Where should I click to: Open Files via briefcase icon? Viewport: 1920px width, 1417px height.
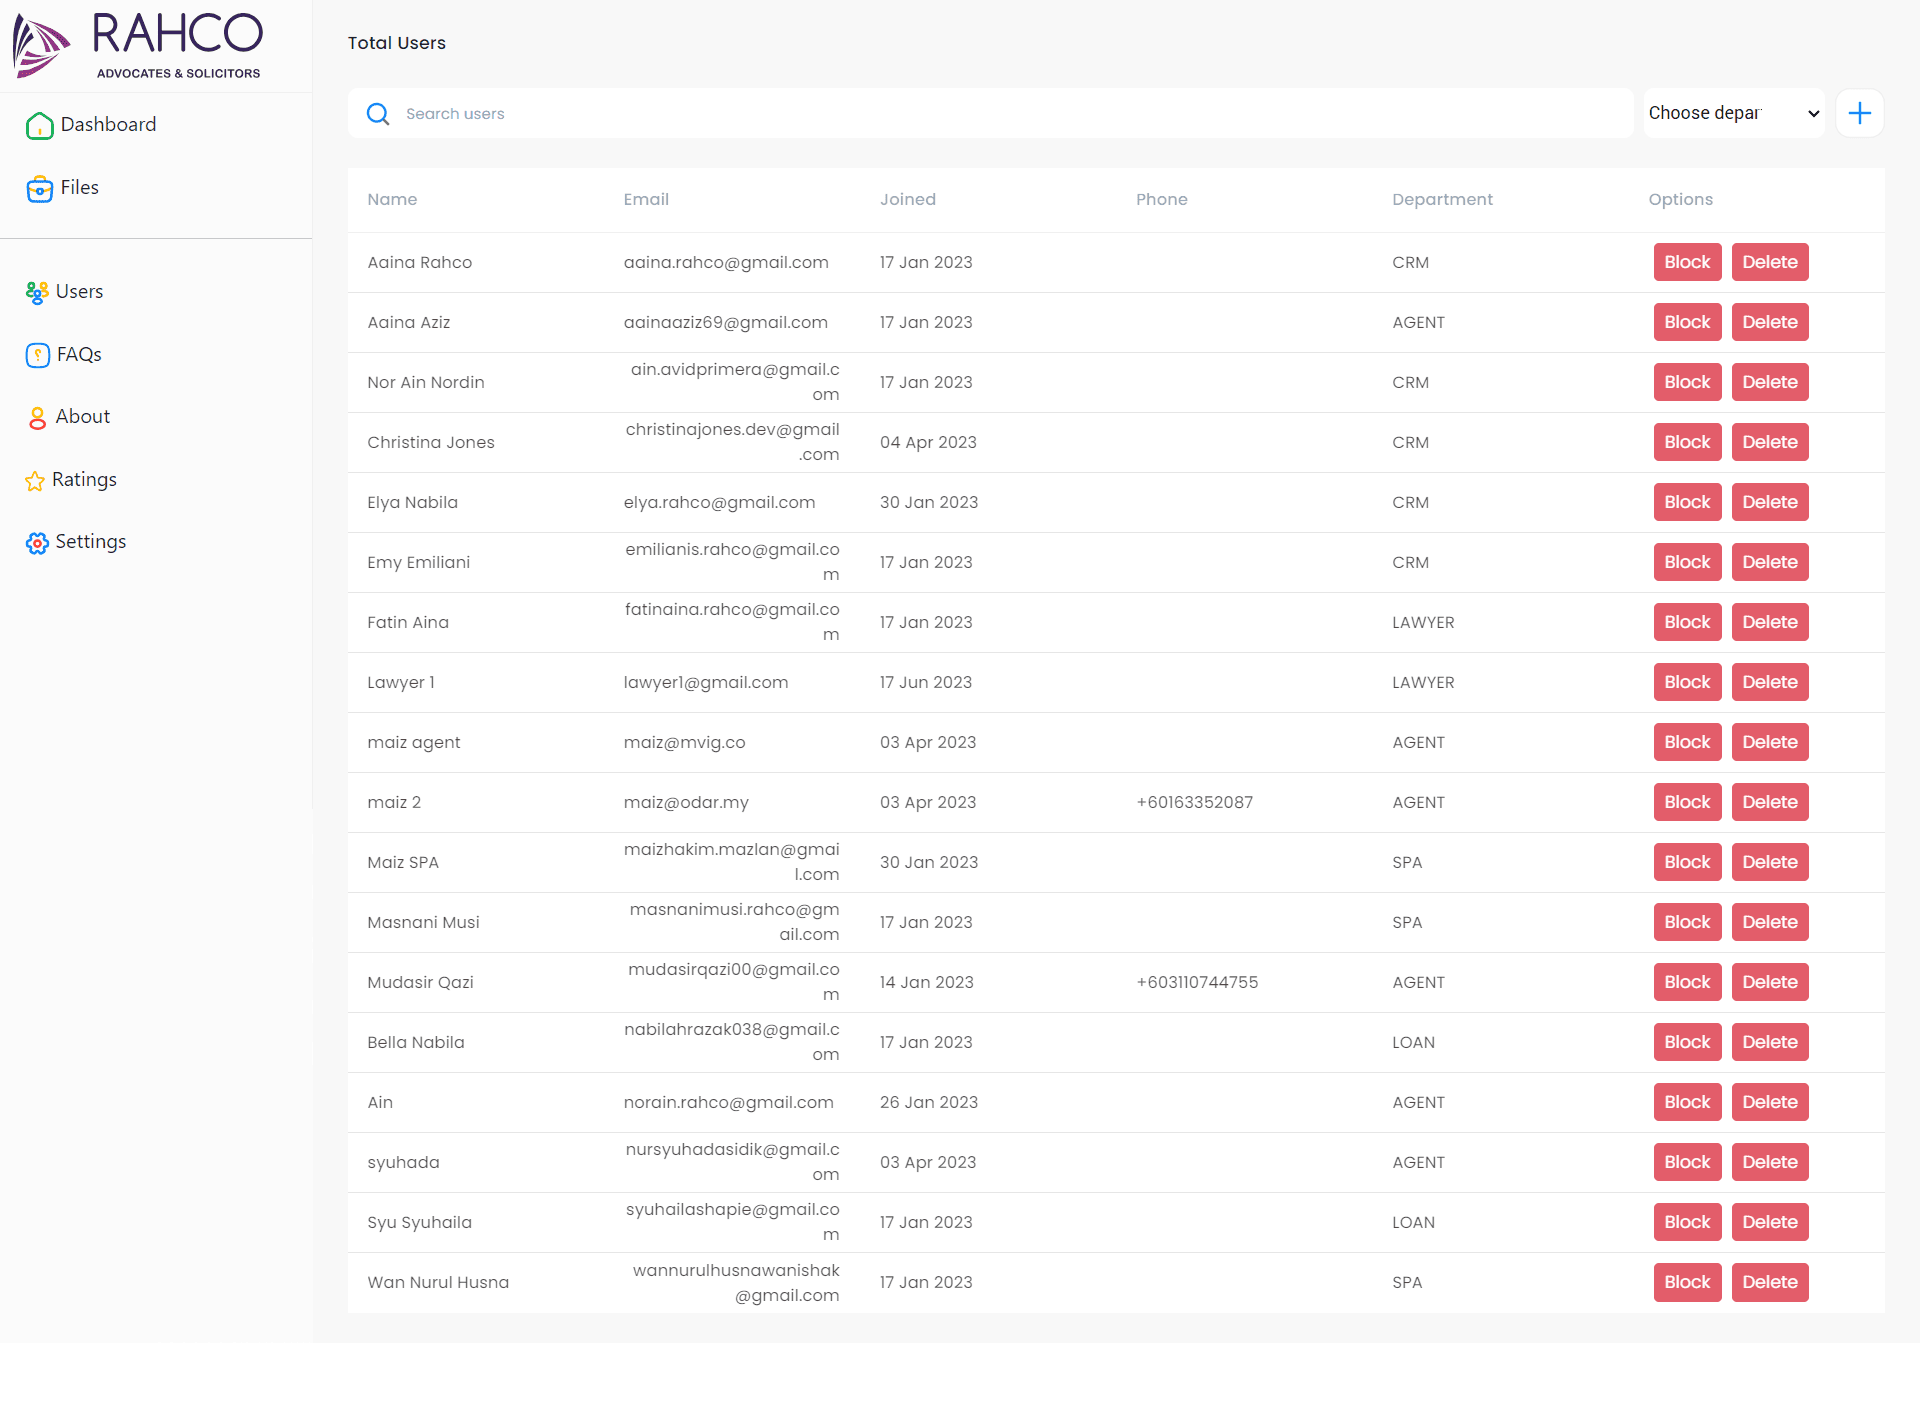(x=39, y=188)
